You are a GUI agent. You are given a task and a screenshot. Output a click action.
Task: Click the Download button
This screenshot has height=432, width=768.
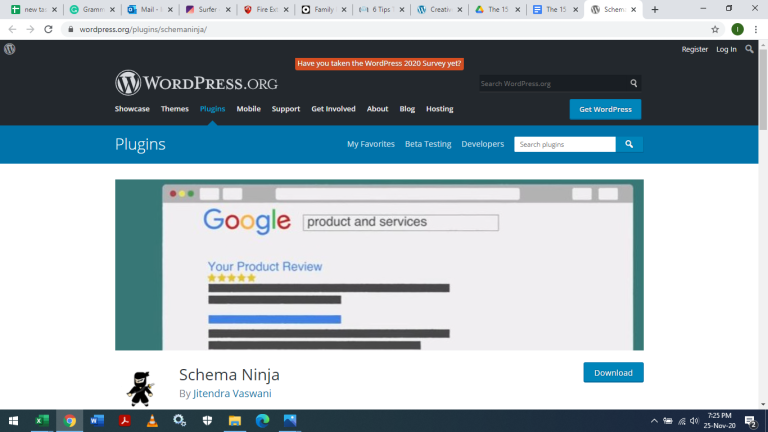(613, 373)
